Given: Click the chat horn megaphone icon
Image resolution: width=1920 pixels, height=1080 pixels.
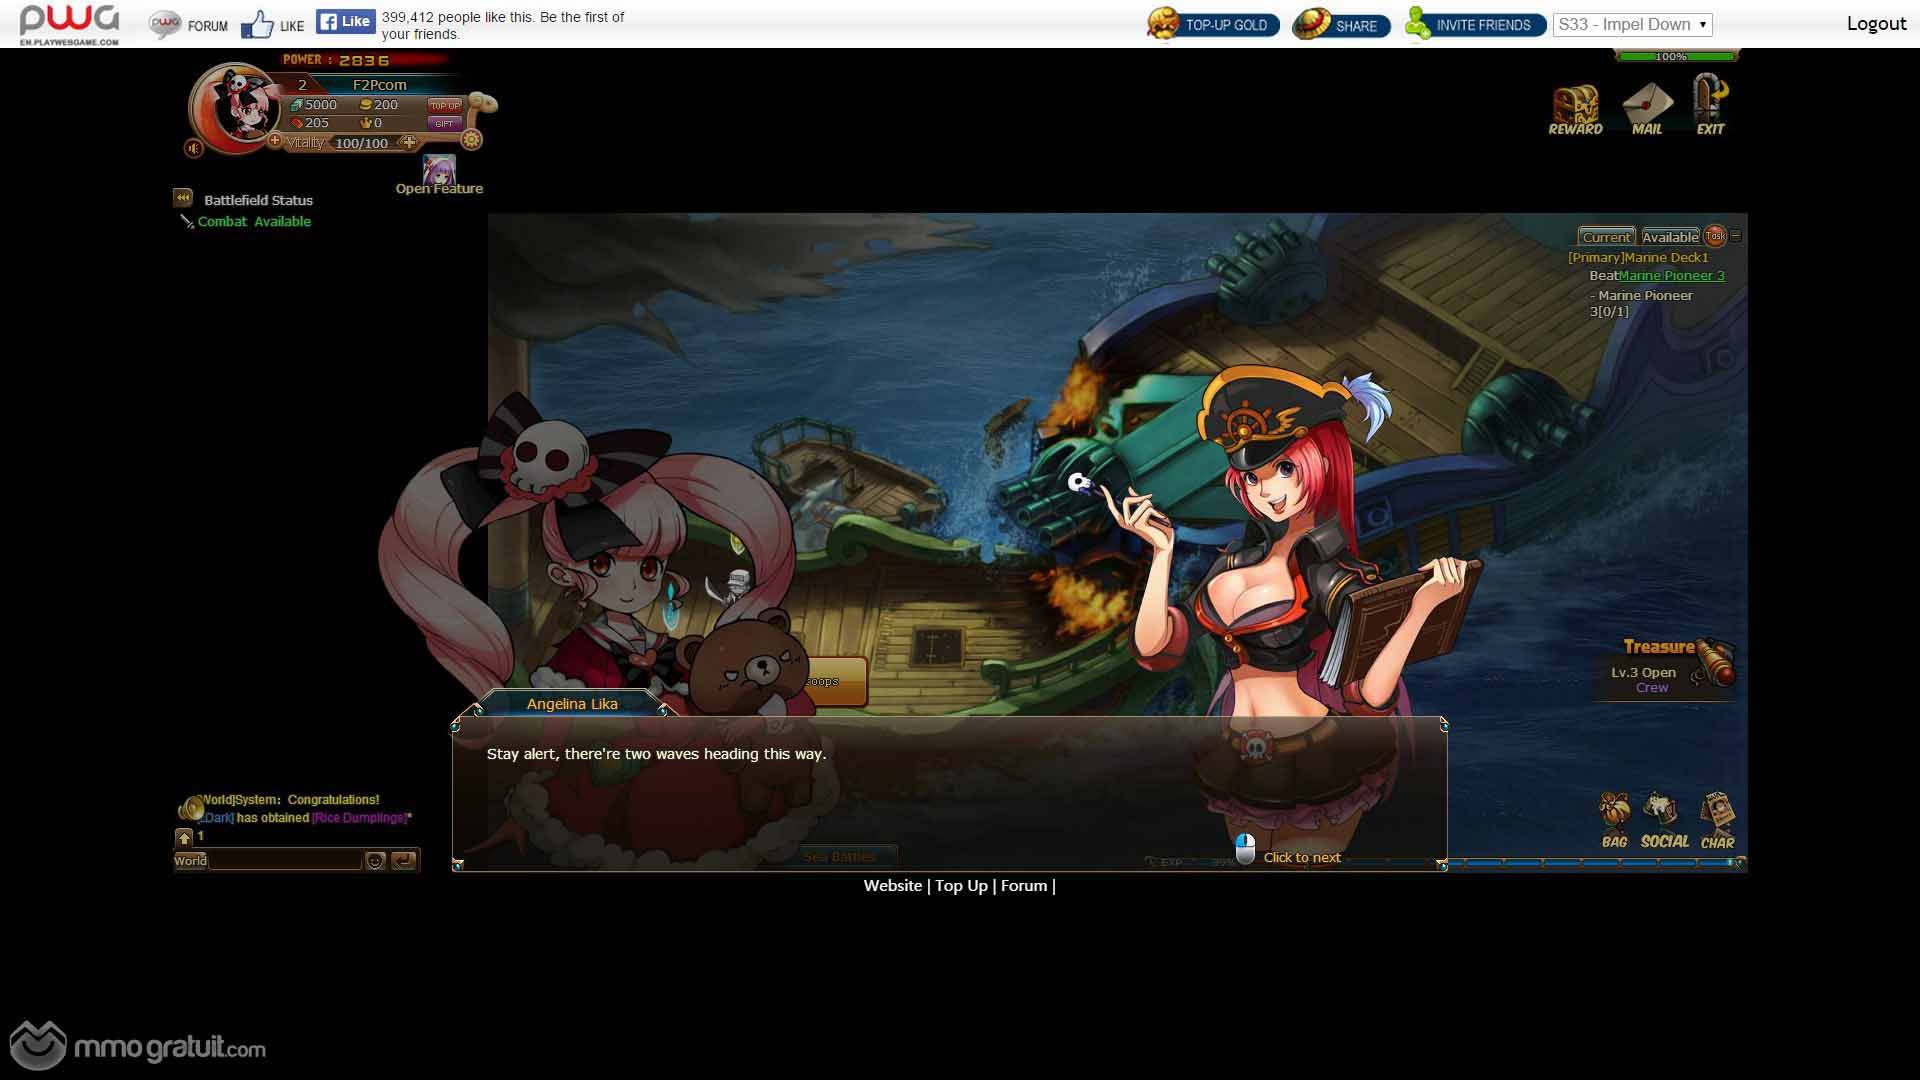Looking at the screenshot, I should [190, 807].
